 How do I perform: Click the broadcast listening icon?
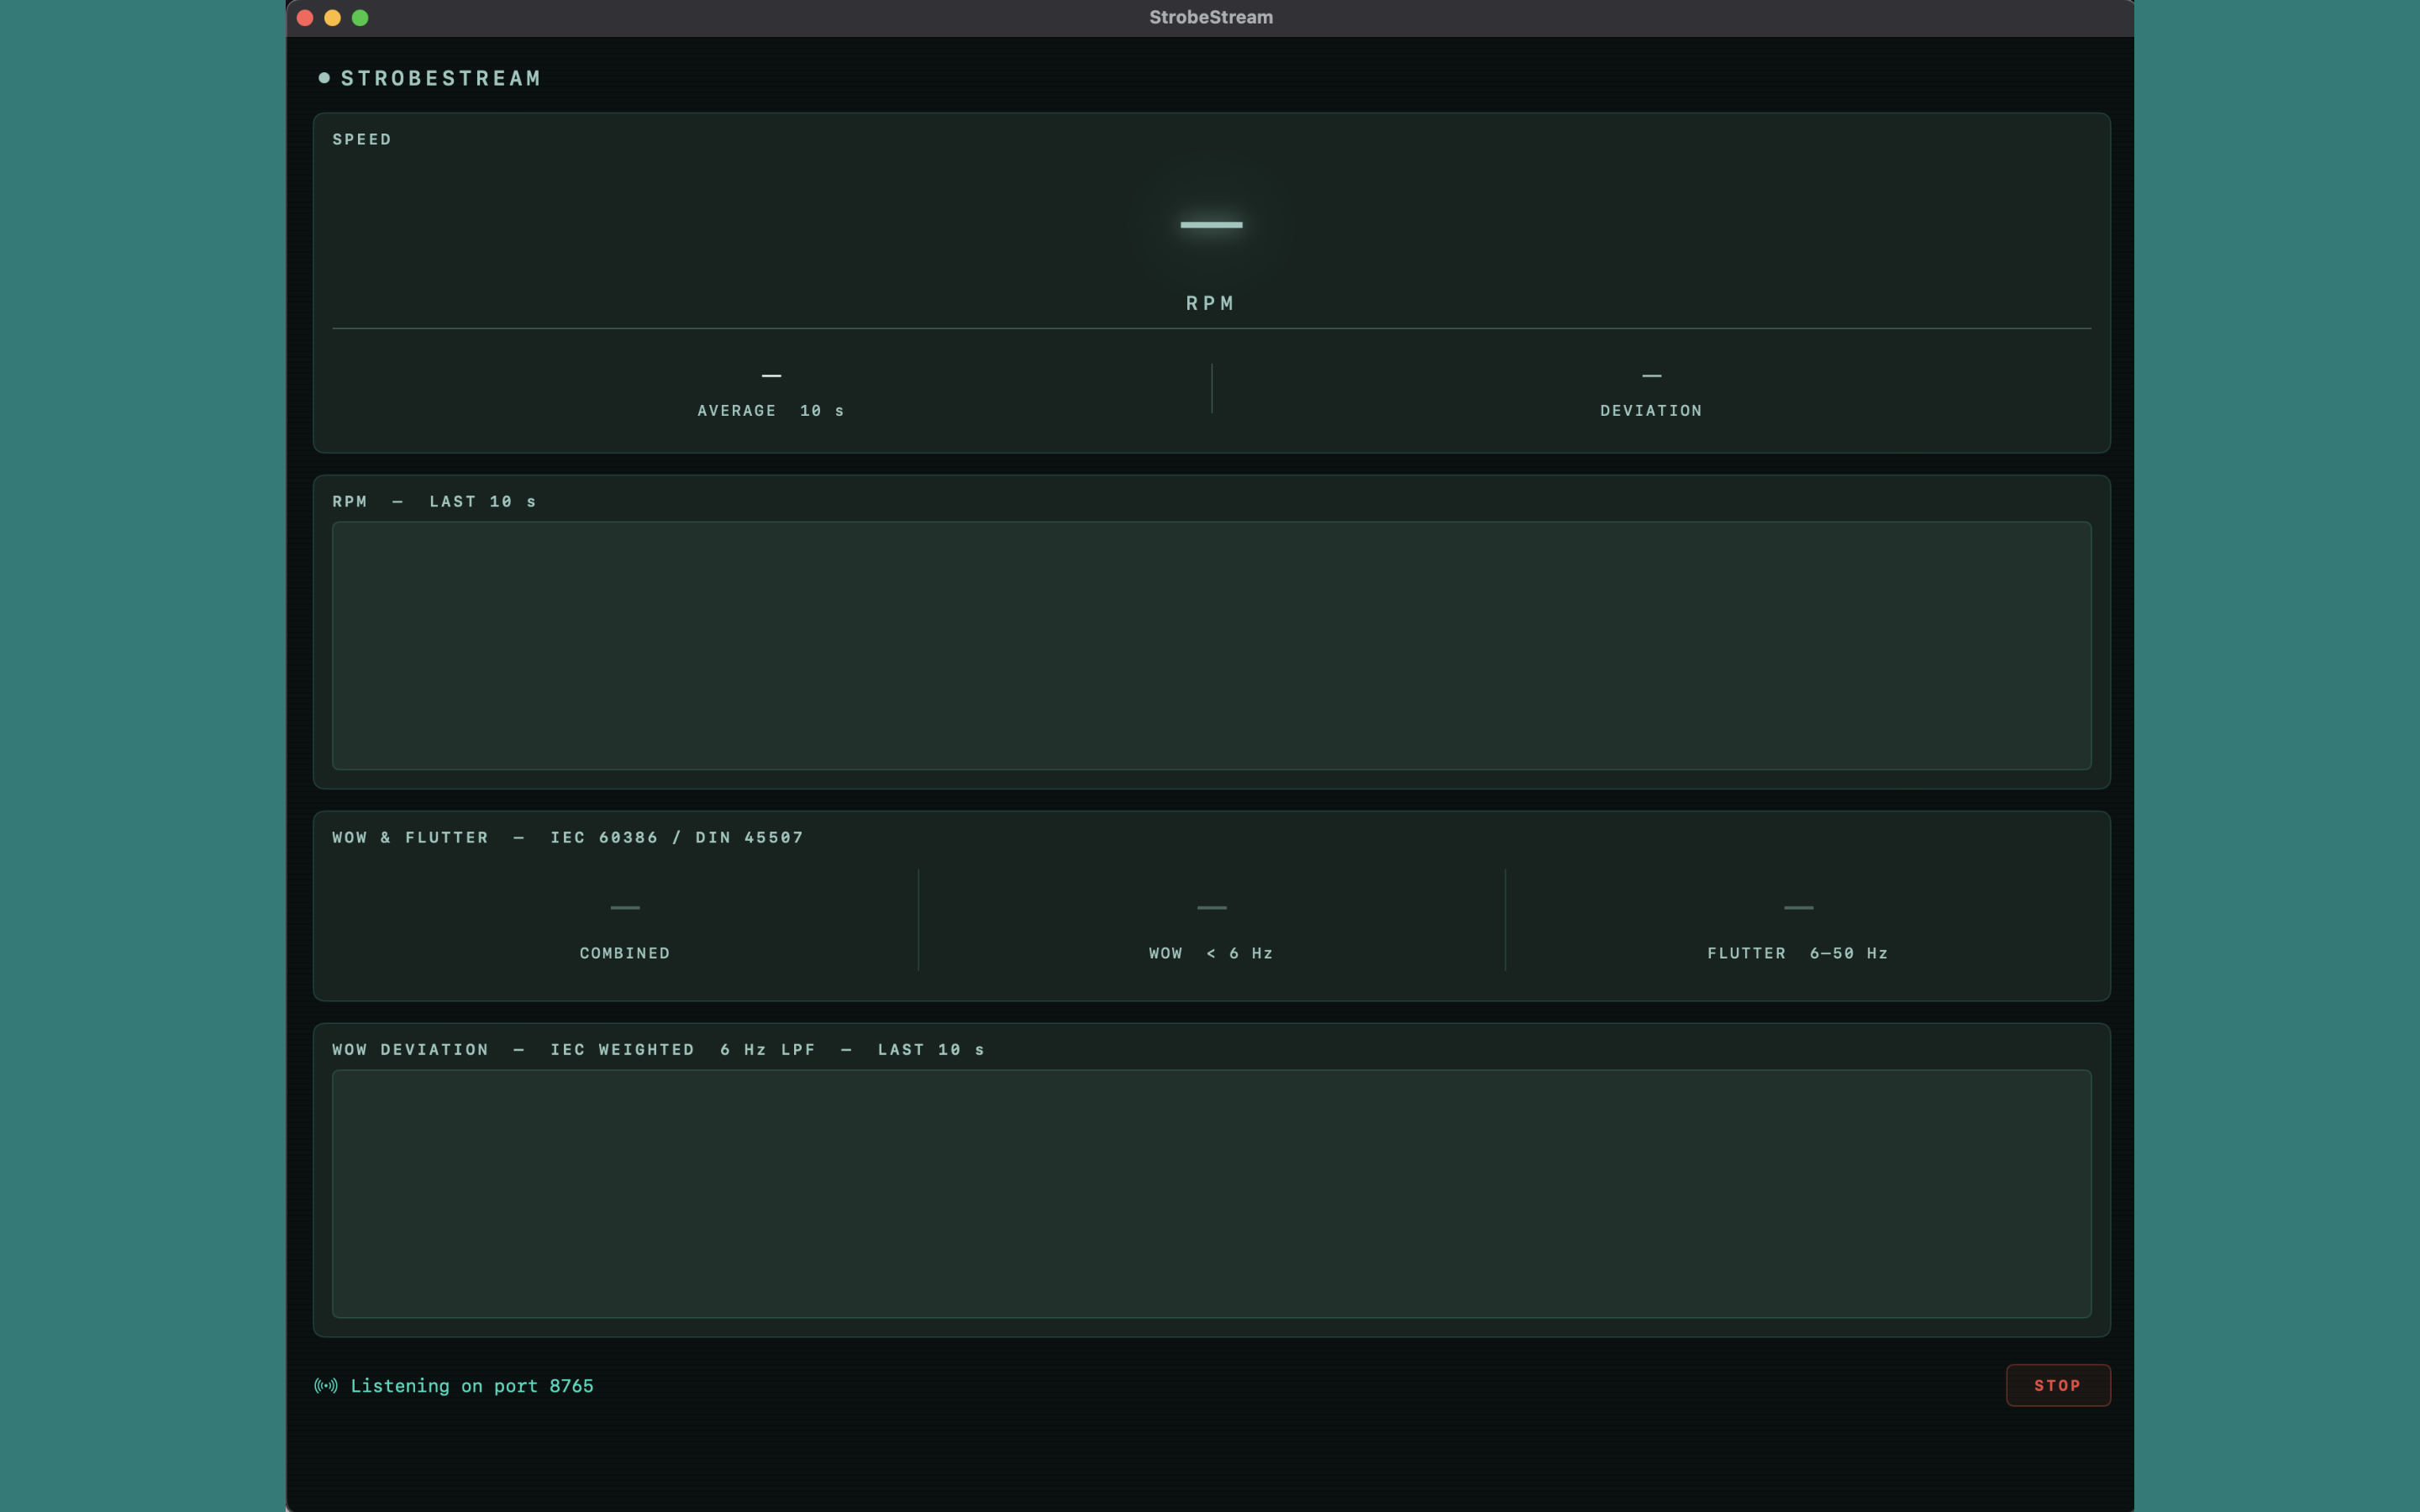pyautogui.click(x=326, y=1385)
